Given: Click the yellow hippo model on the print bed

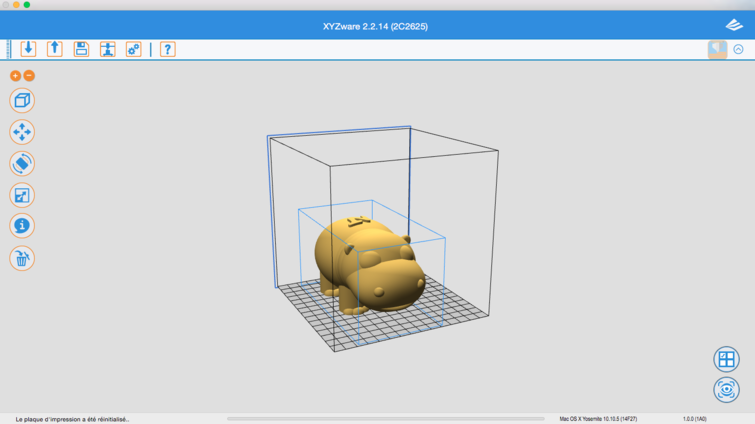Looking at the screenshot, I should point(370,265).
